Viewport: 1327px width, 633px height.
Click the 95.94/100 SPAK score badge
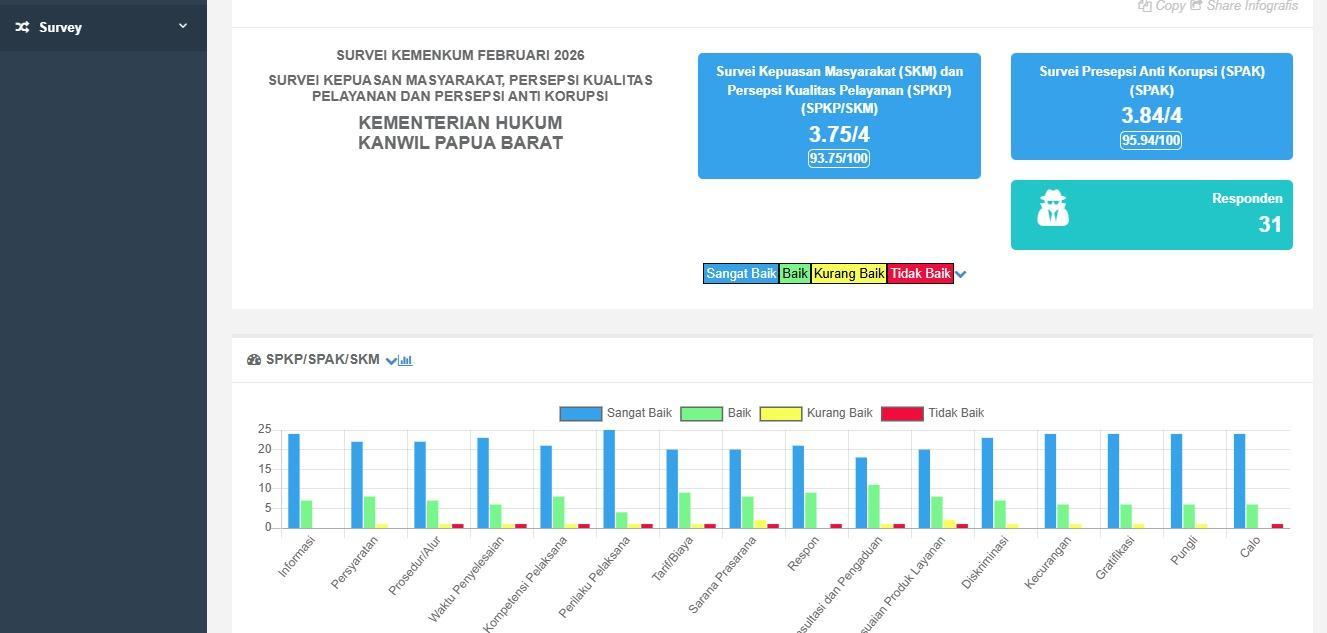pos(1151,140)
